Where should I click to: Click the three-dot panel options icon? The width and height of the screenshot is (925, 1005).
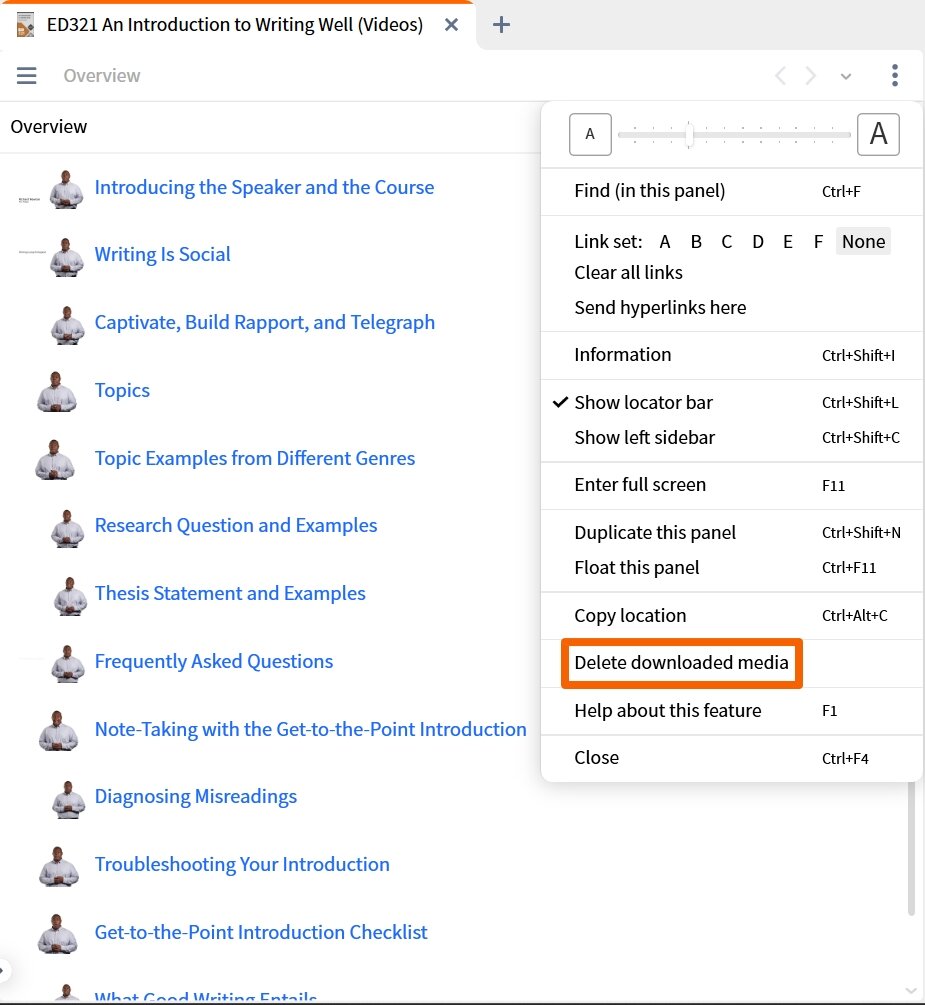tap(895, 75)
